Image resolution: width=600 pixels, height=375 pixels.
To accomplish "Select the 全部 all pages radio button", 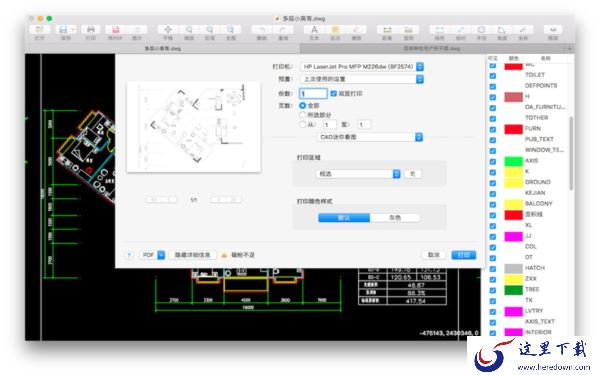I will 302,105.
